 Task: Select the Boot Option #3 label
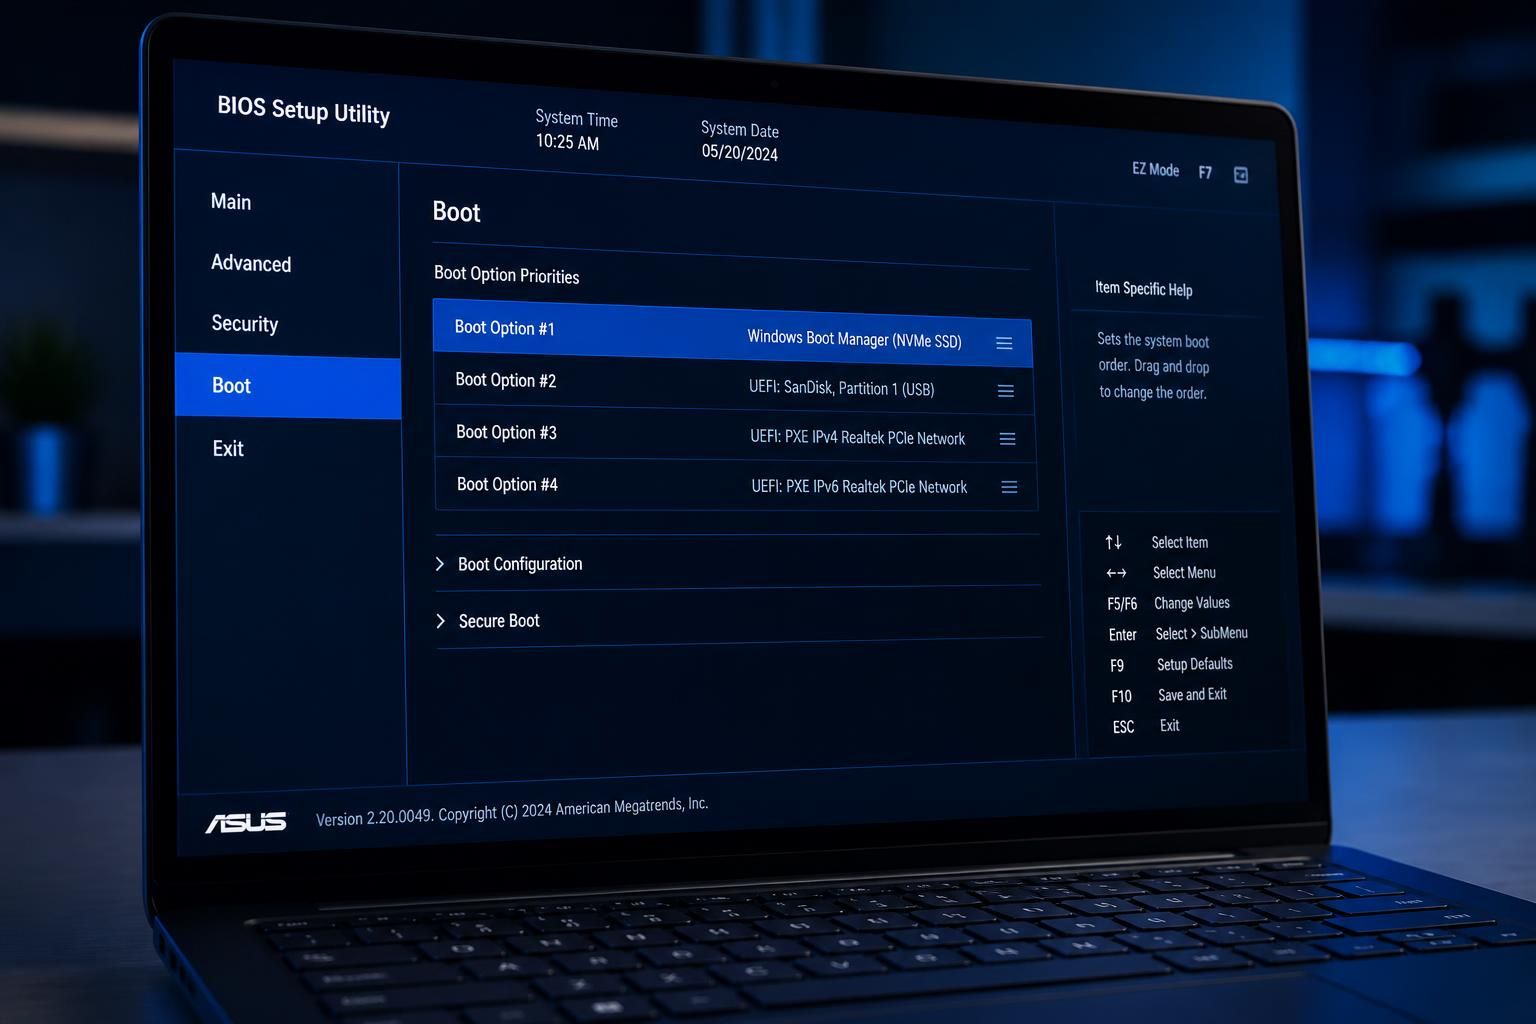[506, 432]
